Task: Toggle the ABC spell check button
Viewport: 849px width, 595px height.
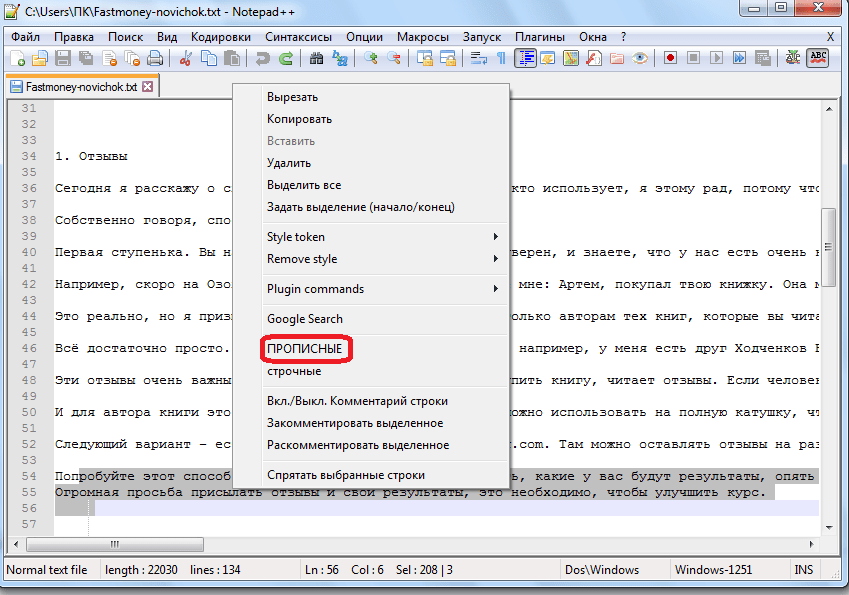Action: 818,58
